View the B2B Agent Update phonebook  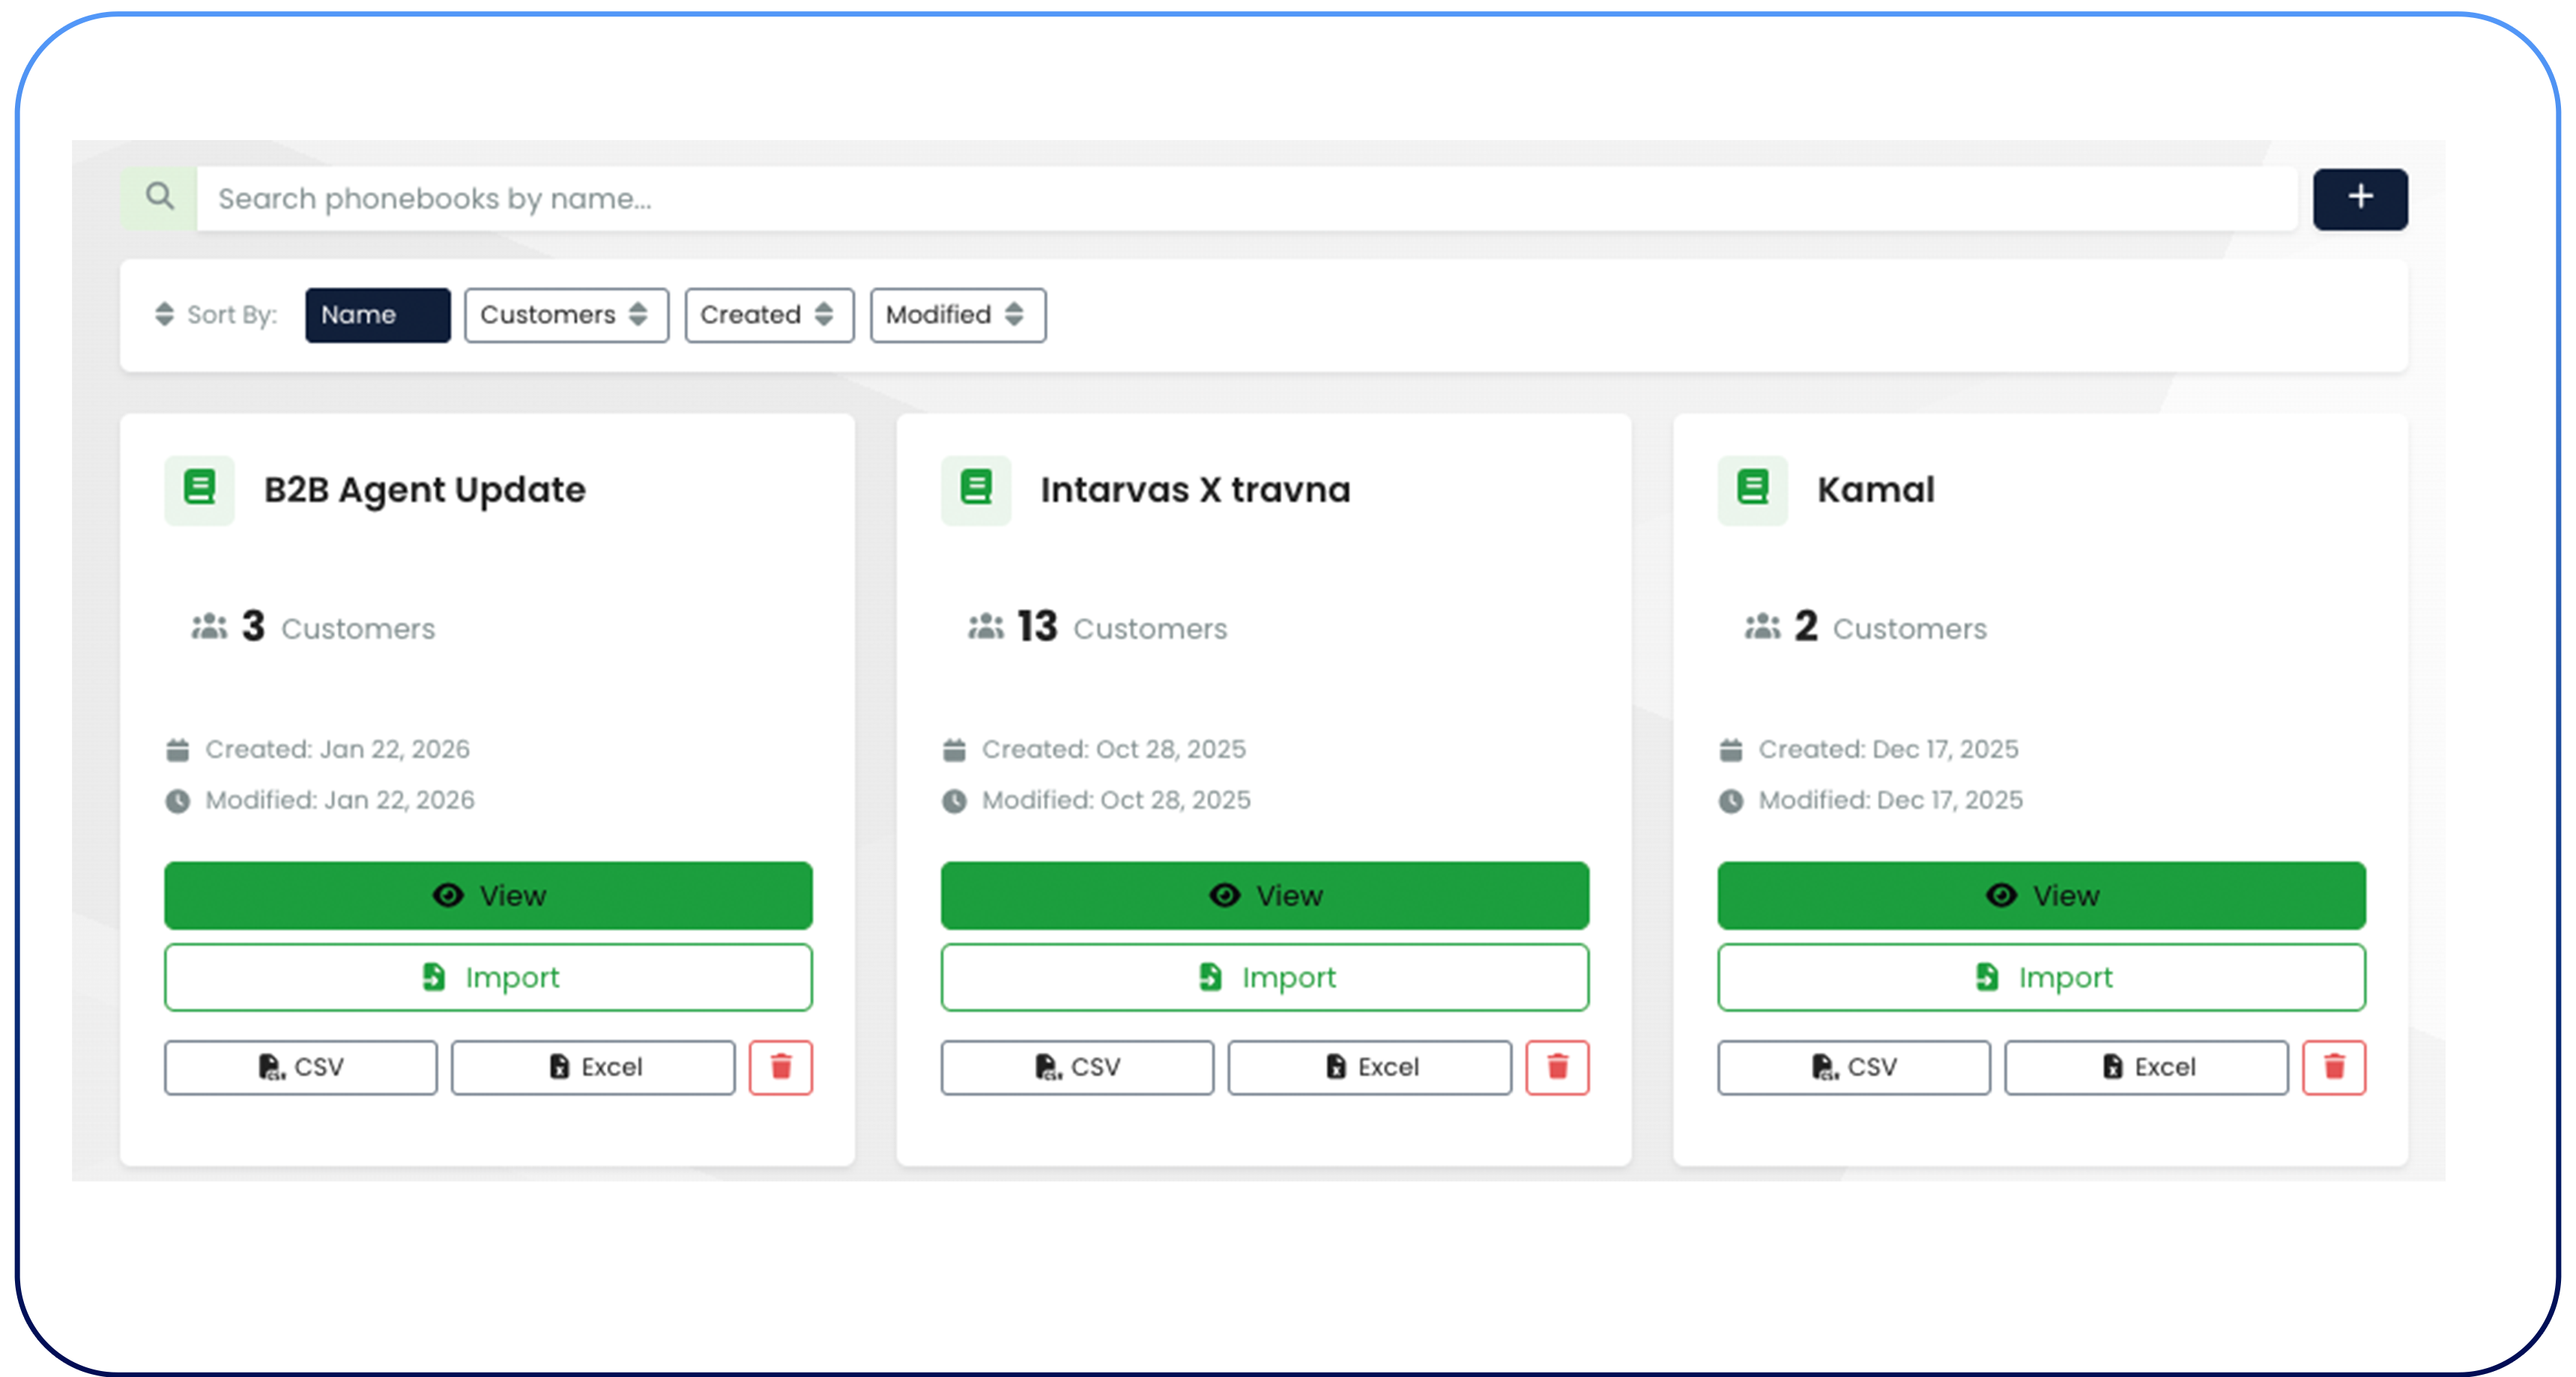pyautogui.click(x=488, y=895)
